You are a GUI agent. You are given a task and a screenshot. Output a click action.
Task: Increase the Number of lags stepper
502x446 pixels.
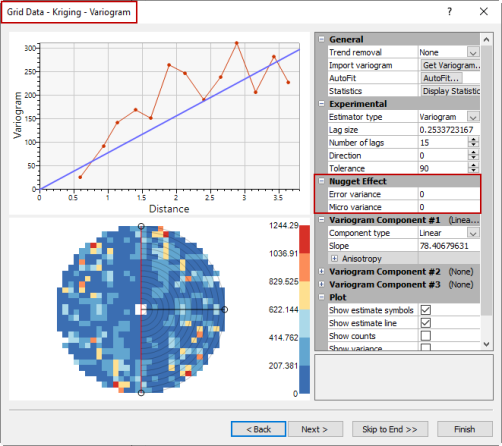tap(473, 140)
